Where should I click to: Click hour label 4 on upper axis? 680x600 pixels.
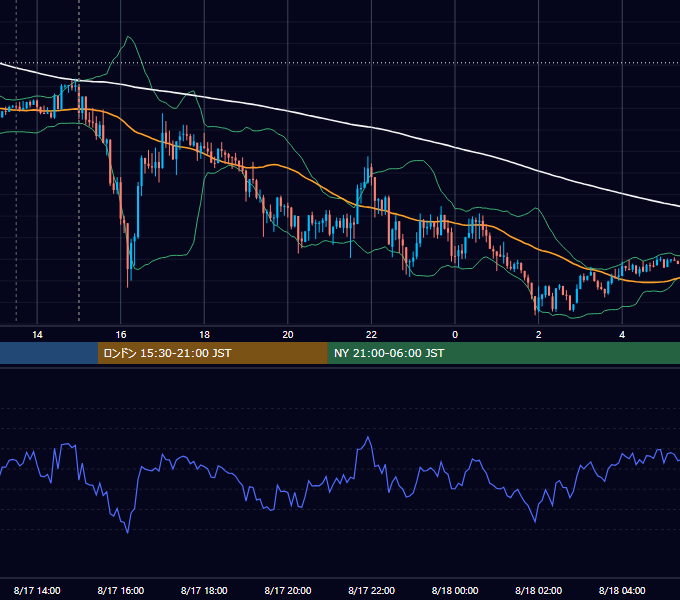[x=622, y=335]
